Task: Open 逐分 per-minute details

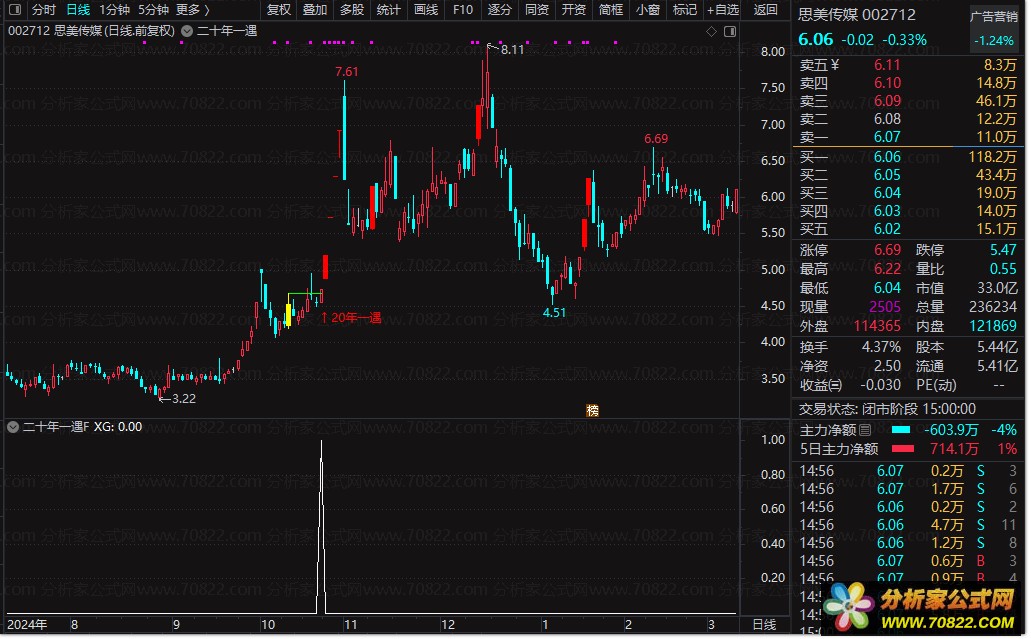Action: [x=500, y=10]
